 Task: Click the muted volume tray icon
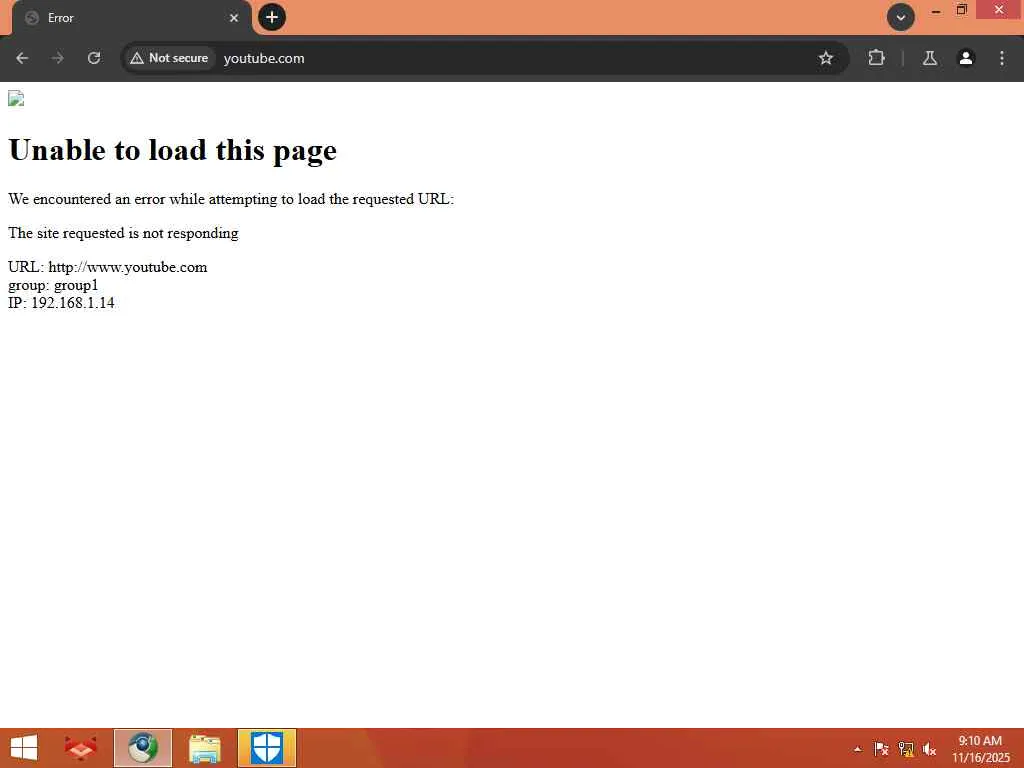[x=929, y=749]
